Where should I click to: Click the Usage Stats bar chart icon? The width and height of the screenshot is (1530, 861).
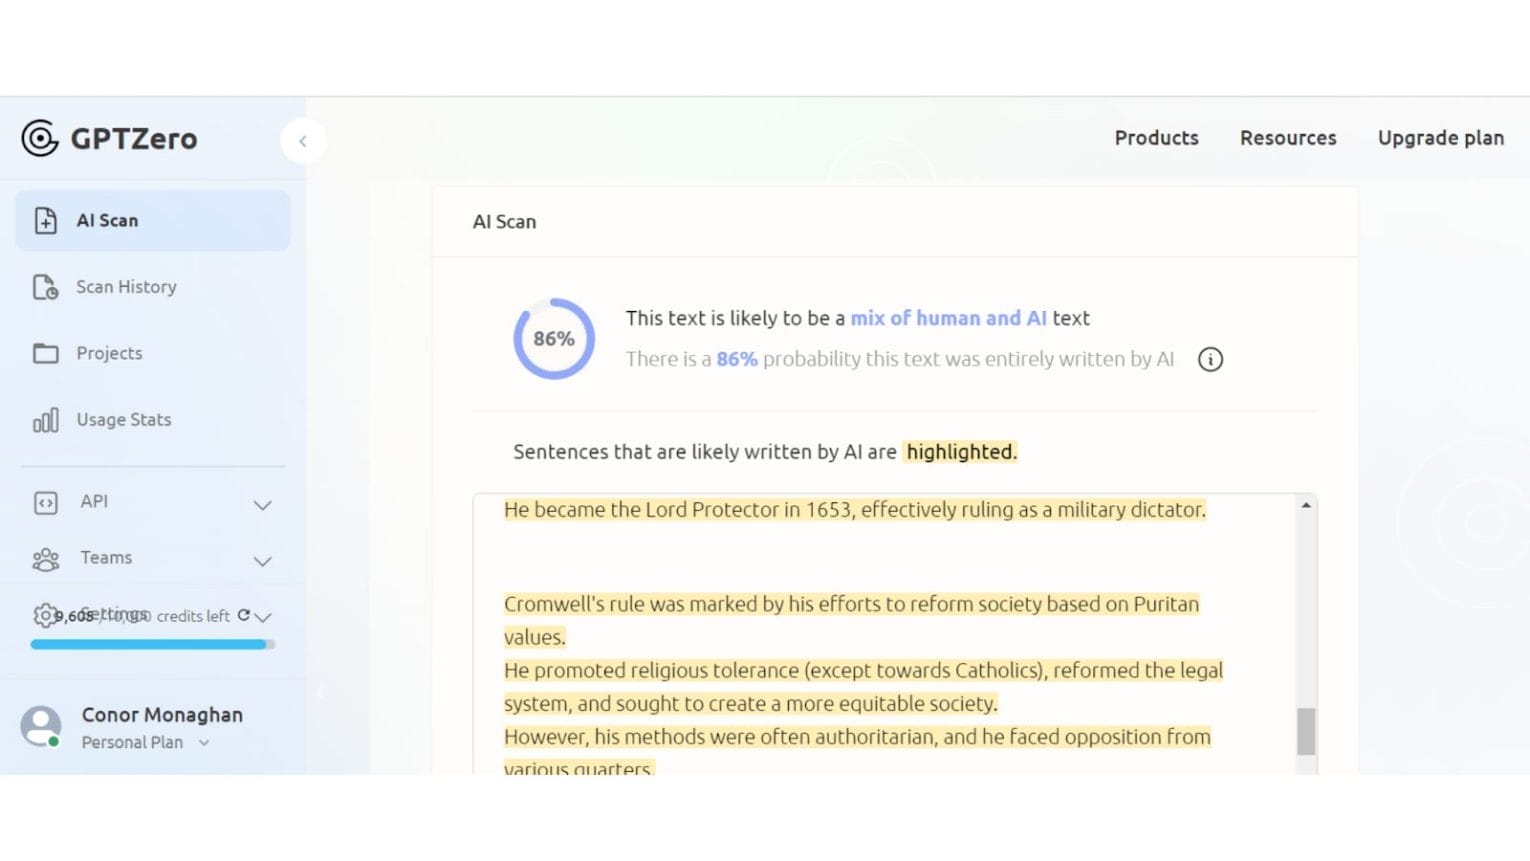point(46,420)
